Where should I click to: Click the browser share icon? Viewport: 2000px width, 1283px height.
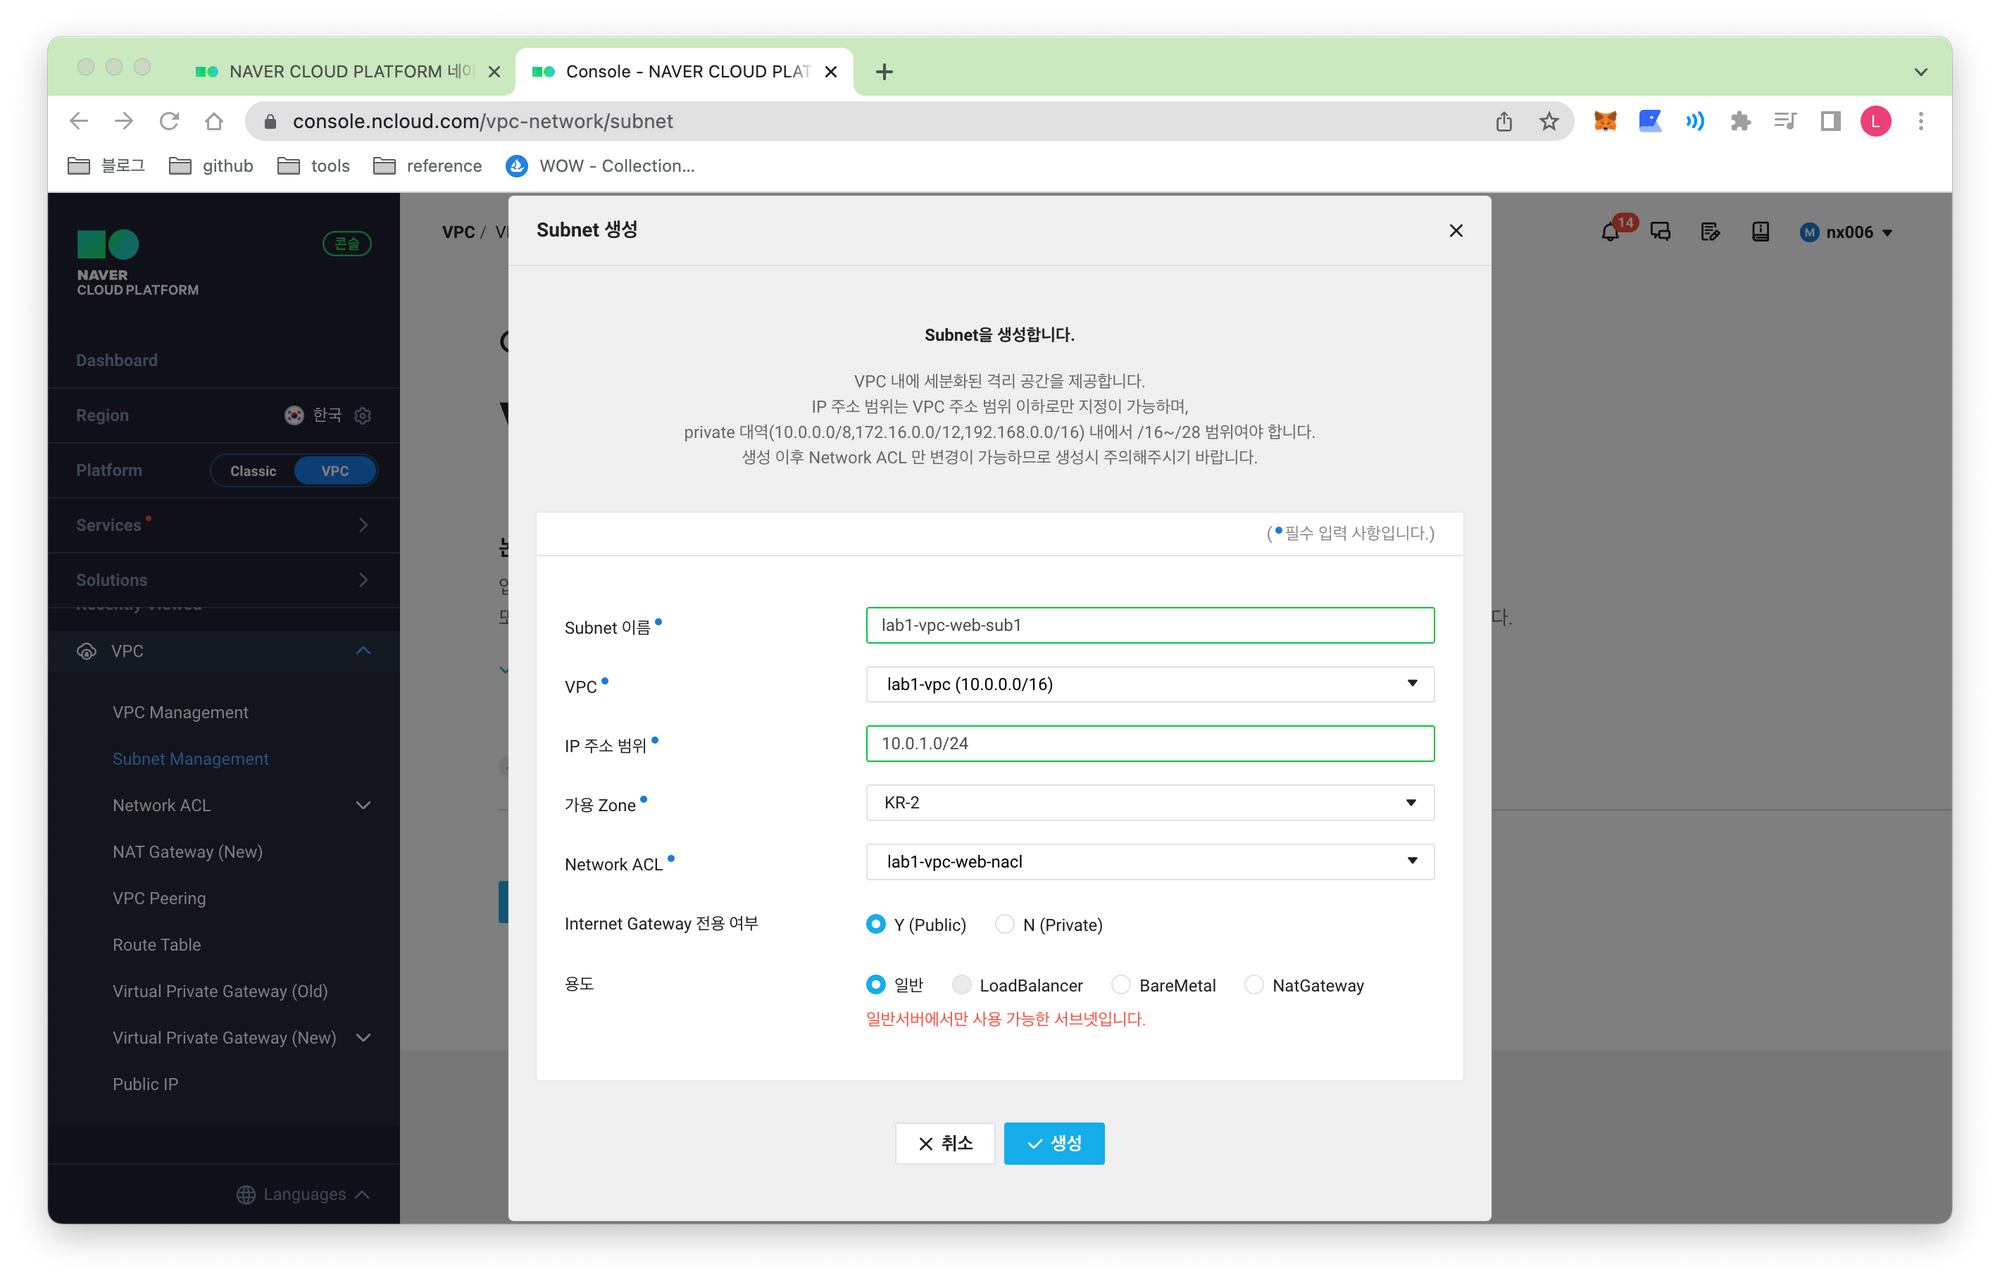tap(1504, 121)
